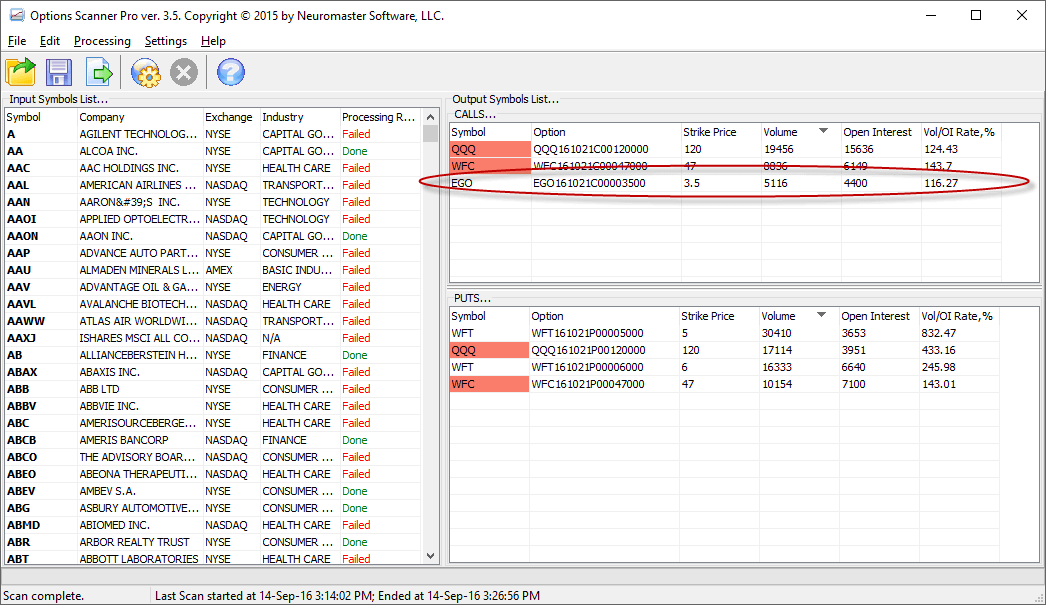The width and height of the screenshot is (1046, 605).
Task: Select the highlighted QQQ symbol in PUTS
Action: coord(489,350)
